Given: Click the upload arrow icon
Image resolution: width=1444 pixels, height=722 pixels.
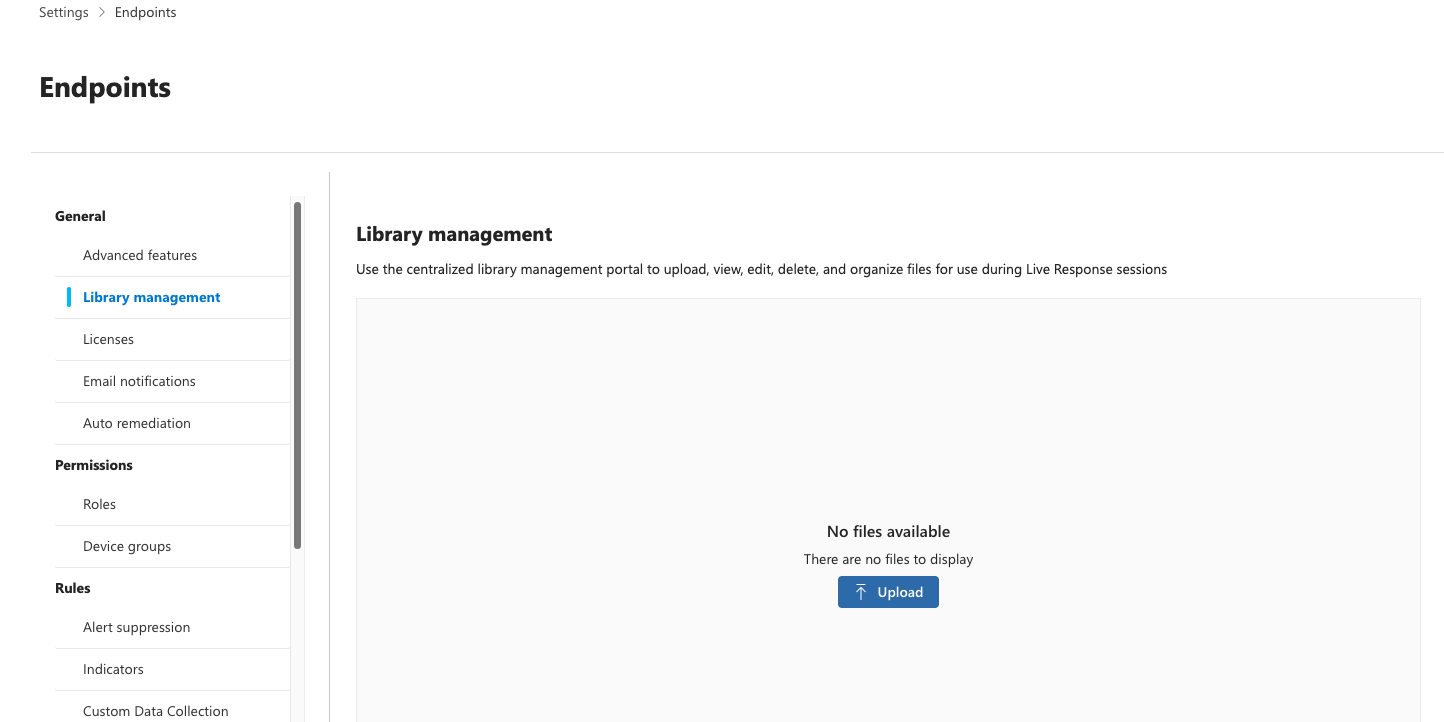Looking at the screenshot, I should point(861,592).
